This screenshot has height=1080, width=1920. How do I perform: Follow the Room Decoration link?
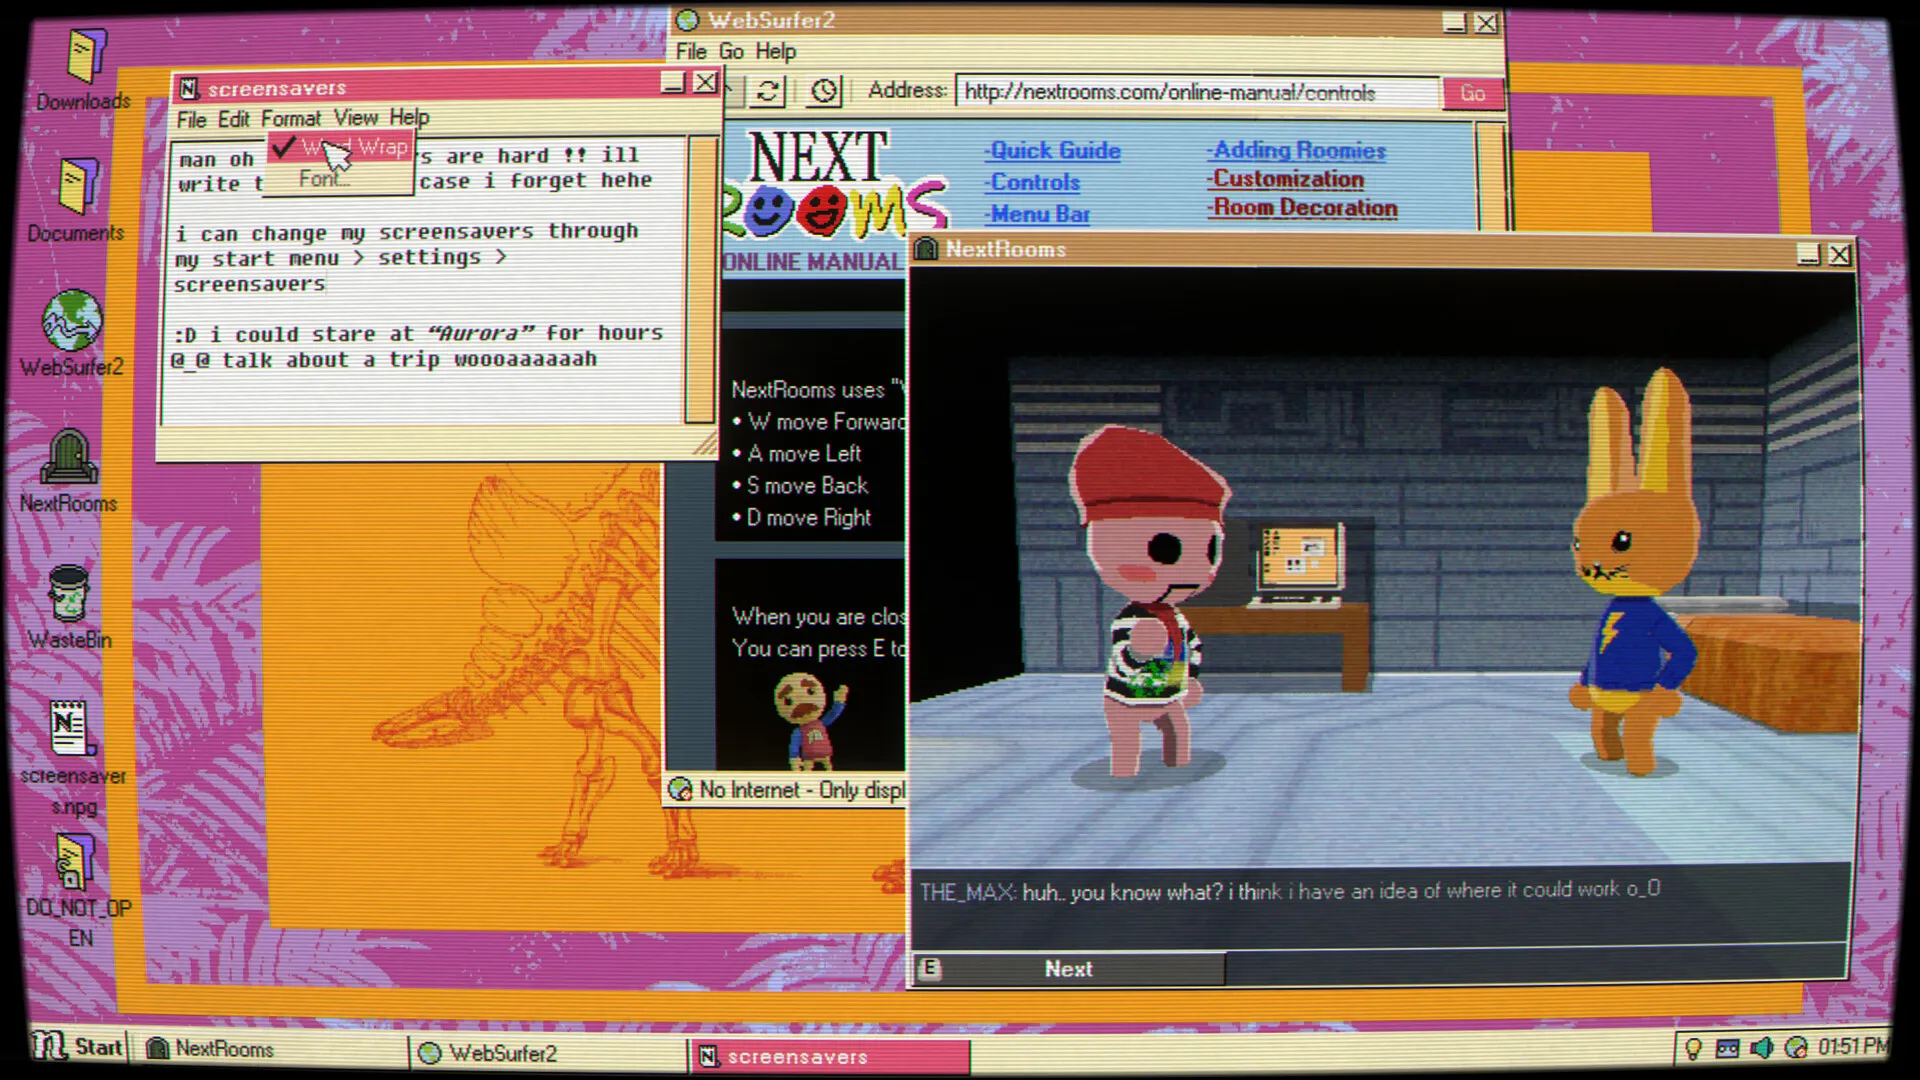(x=1302, y=208)
